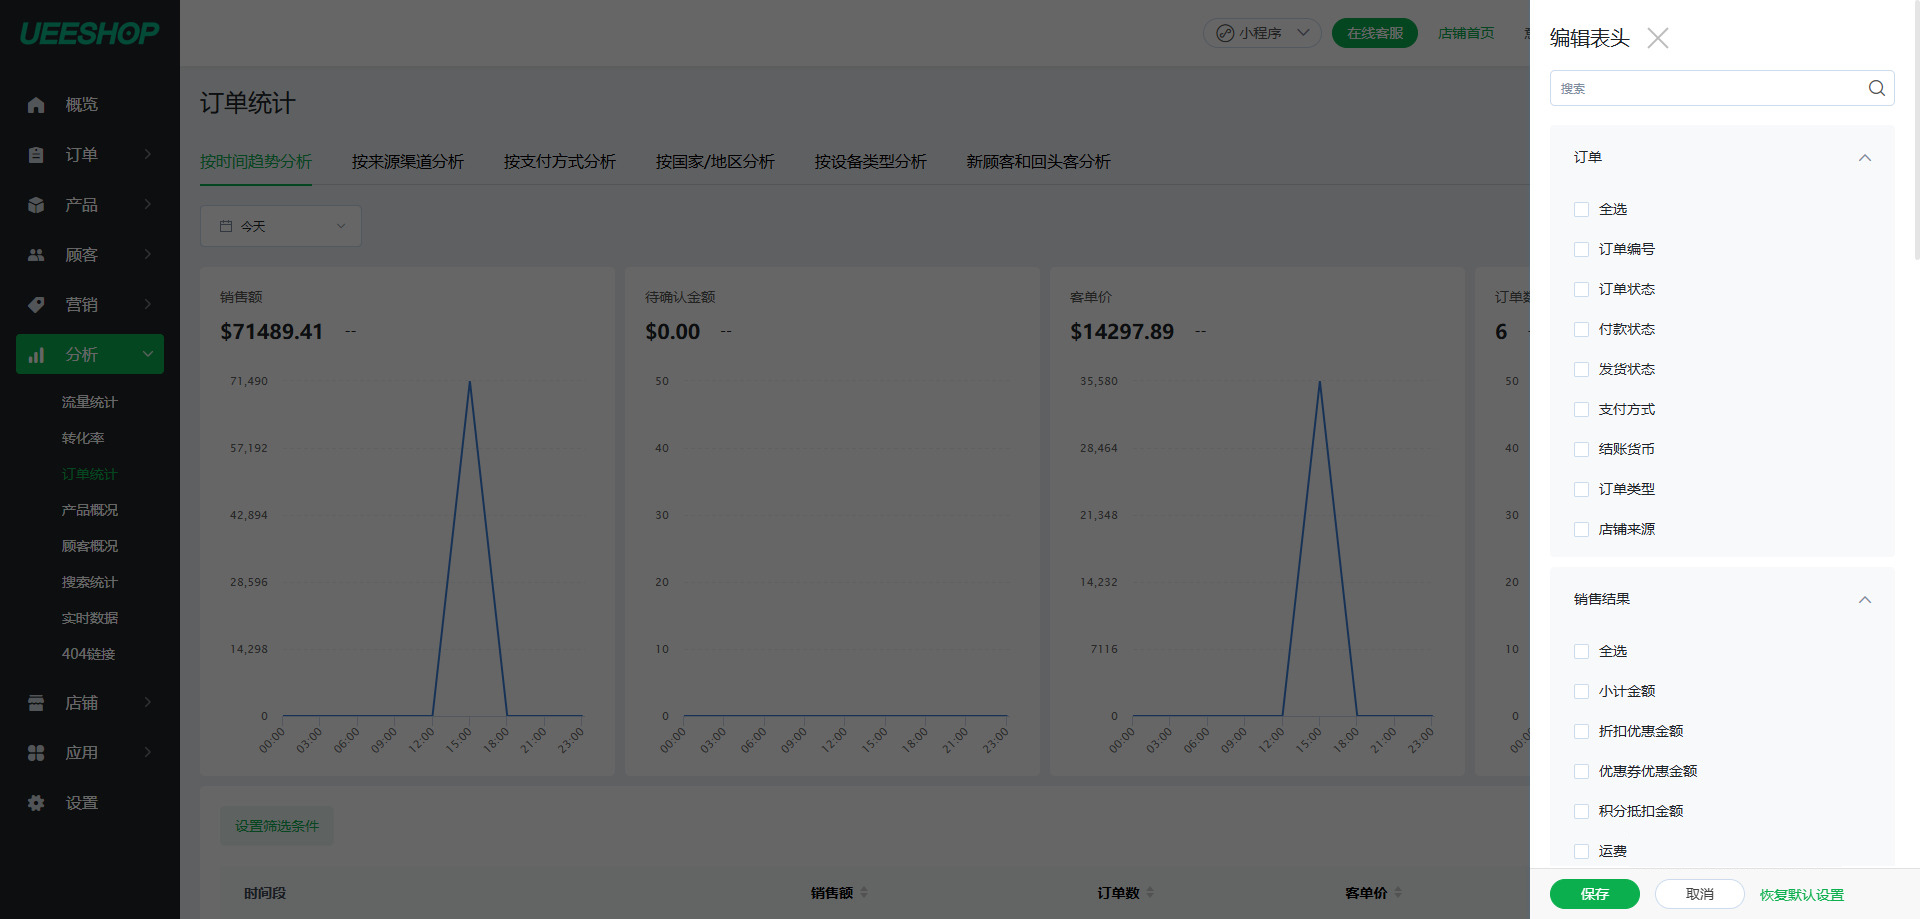1920x919 pixels.
Task: Click the magnifier icon in search box
Action: tap(1876, 88)
